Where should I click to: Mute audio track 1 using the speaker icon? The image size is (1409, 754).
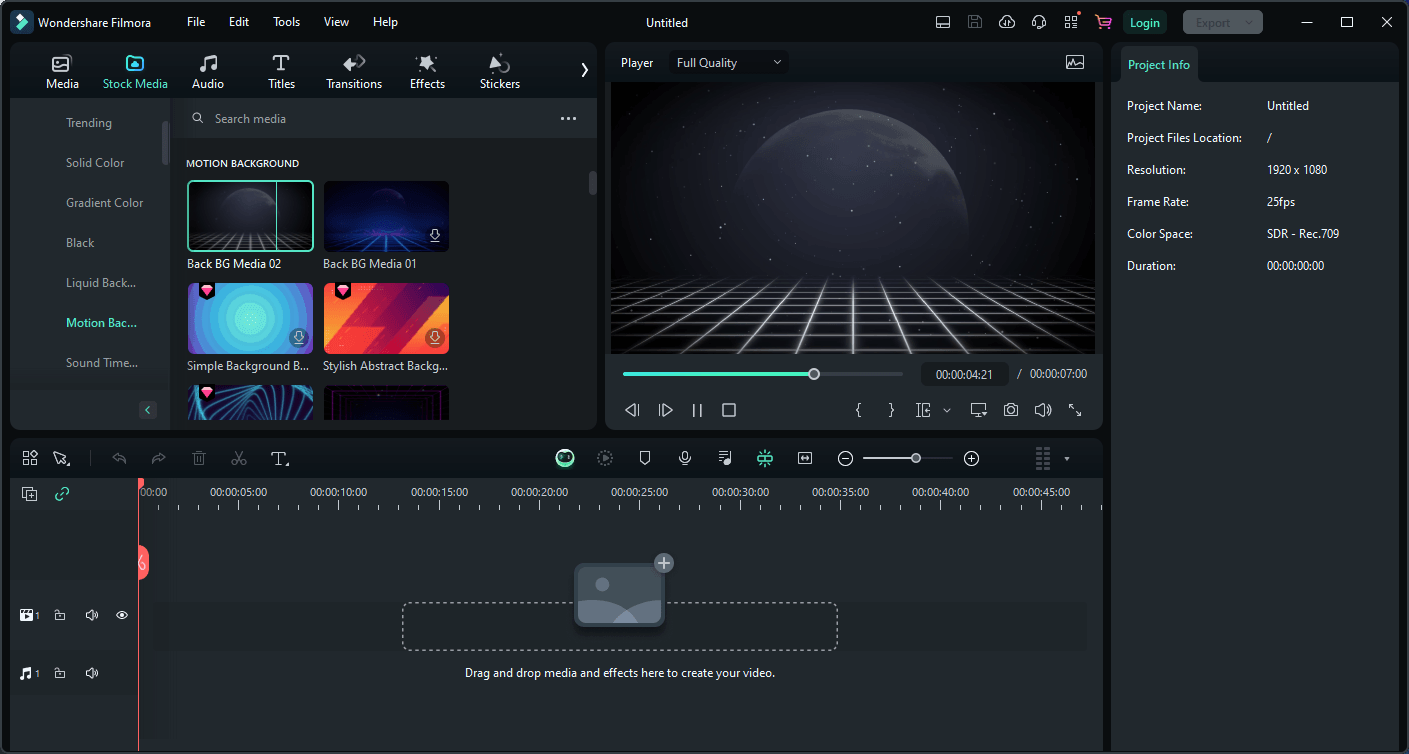click(x=92, y=674)
